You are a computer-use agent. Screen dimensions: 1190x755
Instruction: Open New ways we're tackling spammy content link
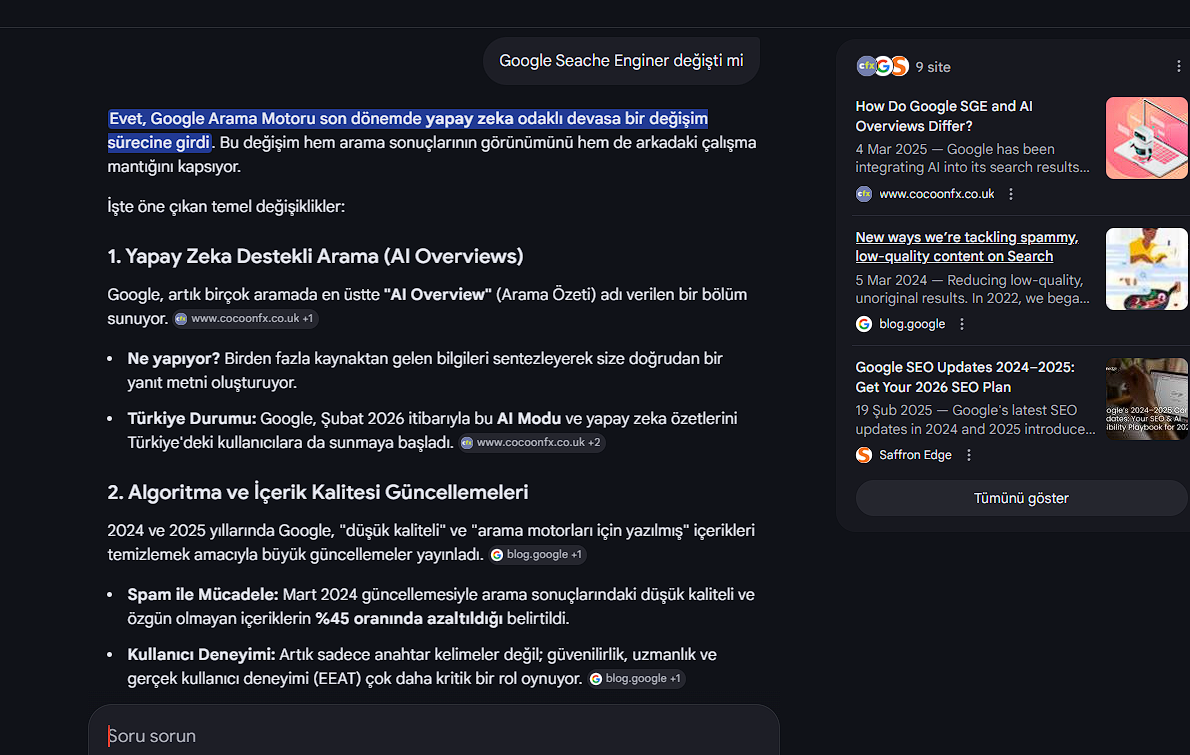[966, 247]
